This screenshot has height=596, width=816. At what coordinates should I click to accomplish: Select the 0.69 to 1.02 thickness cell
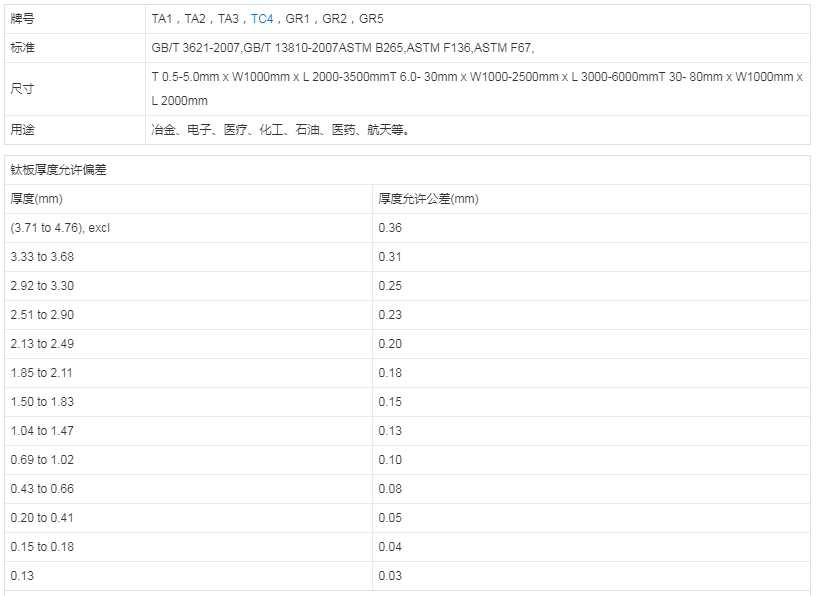42,460
